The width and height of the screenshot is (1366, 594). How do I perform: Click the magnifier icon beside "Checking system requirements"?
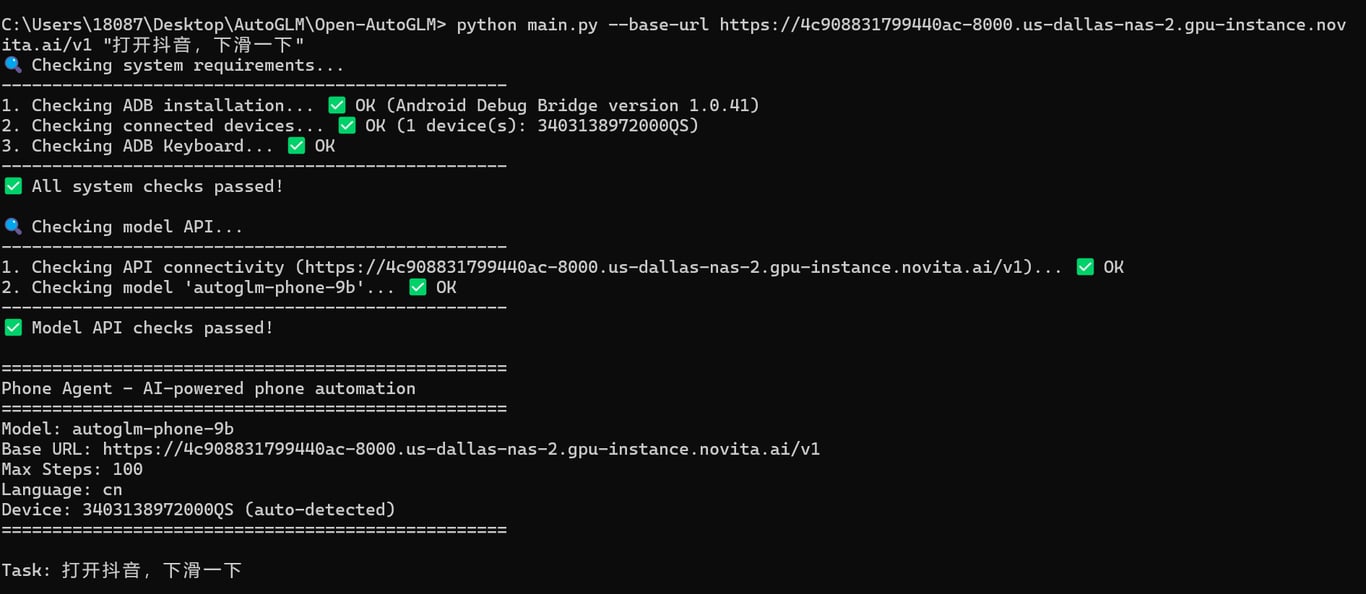[13, 65]
